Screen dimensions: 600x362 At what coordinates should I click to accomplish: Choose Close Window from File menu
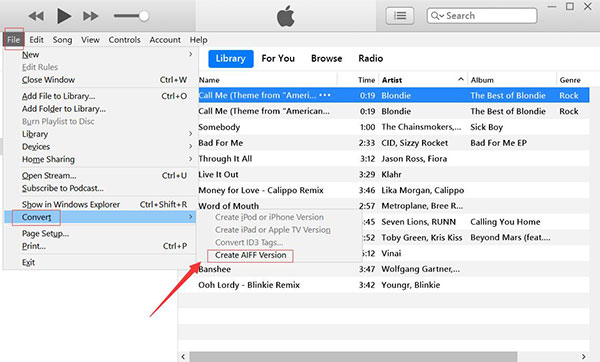point(101,80)
